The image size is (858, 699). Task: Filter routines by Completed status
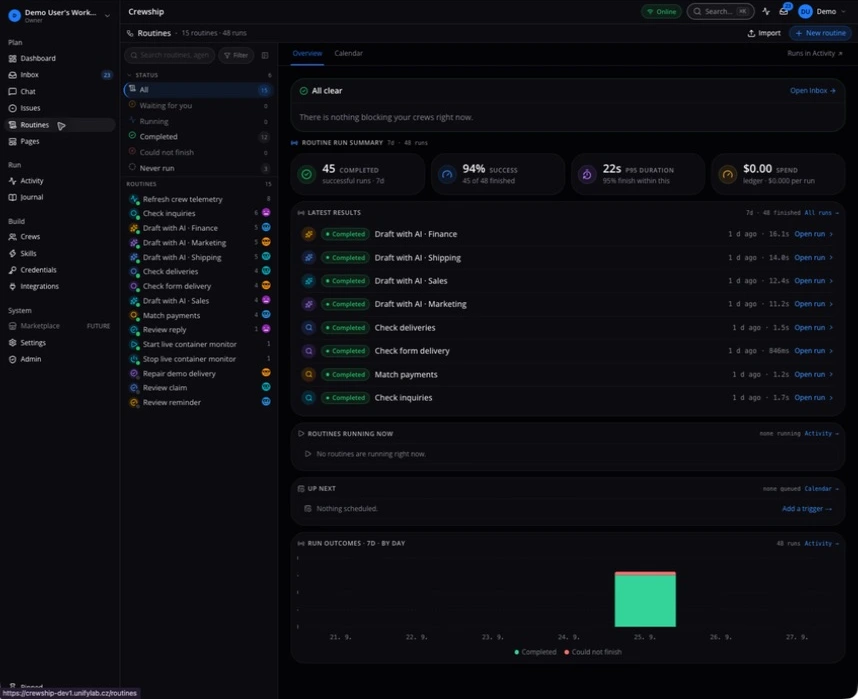[x=199, y=136]
